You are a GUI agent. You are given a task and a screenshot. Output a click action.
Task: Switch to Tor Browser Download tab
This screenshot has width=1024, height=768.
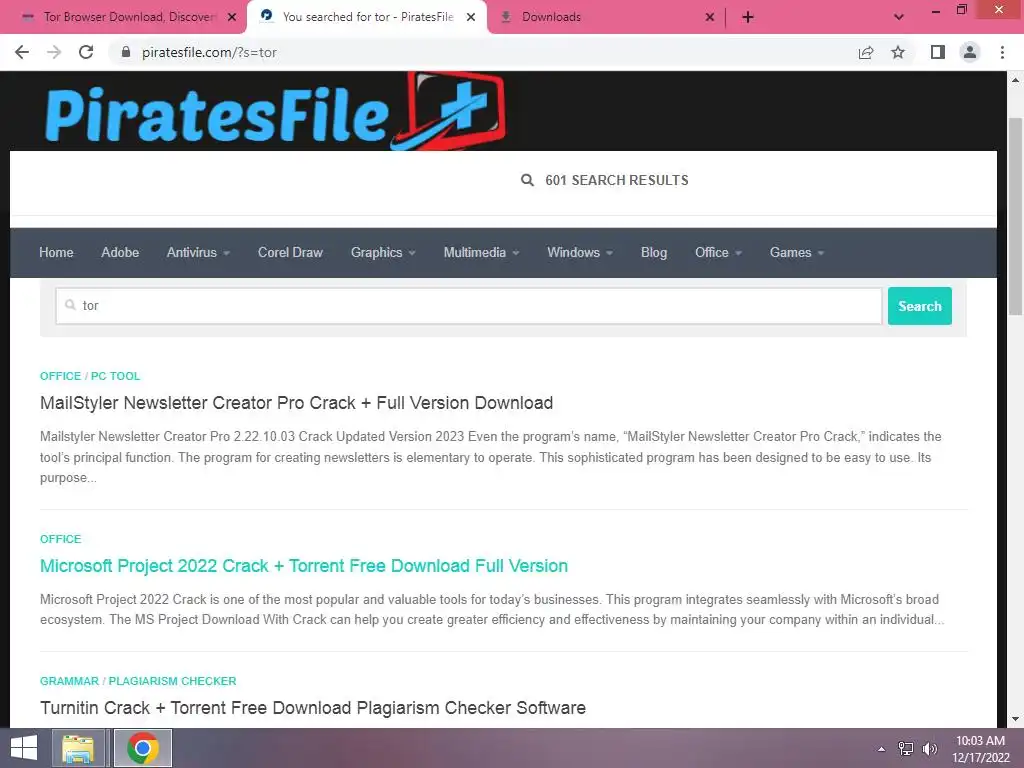point(129,17)
